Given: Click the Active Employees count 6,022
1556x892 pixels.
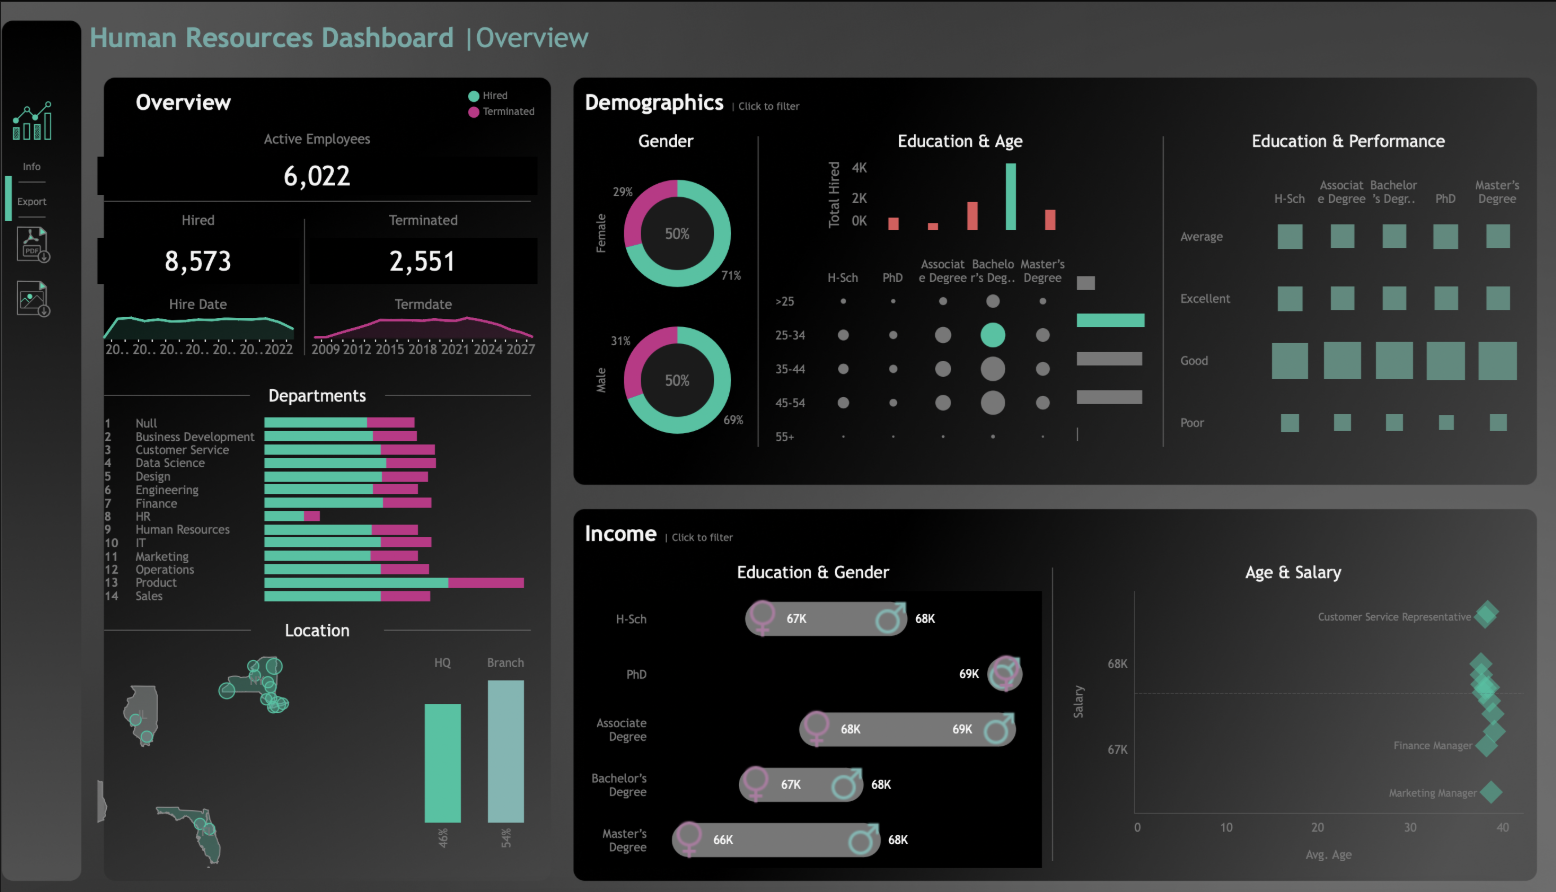Looking at the screenshot, I should tap(317, 176).
